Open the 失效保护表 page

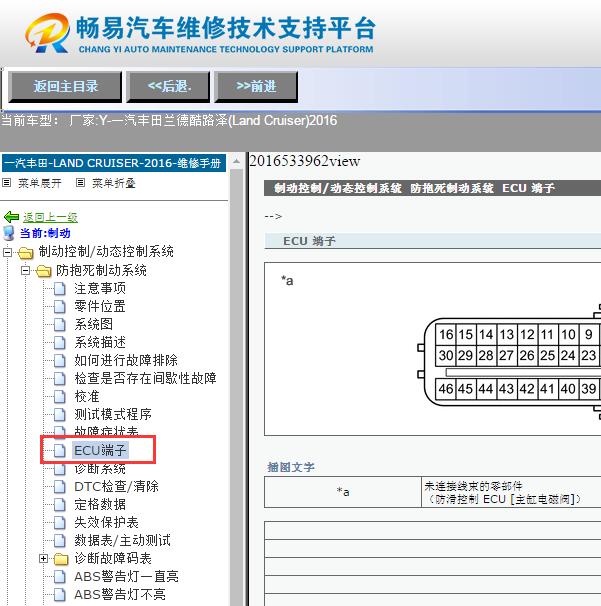point(106,523)
